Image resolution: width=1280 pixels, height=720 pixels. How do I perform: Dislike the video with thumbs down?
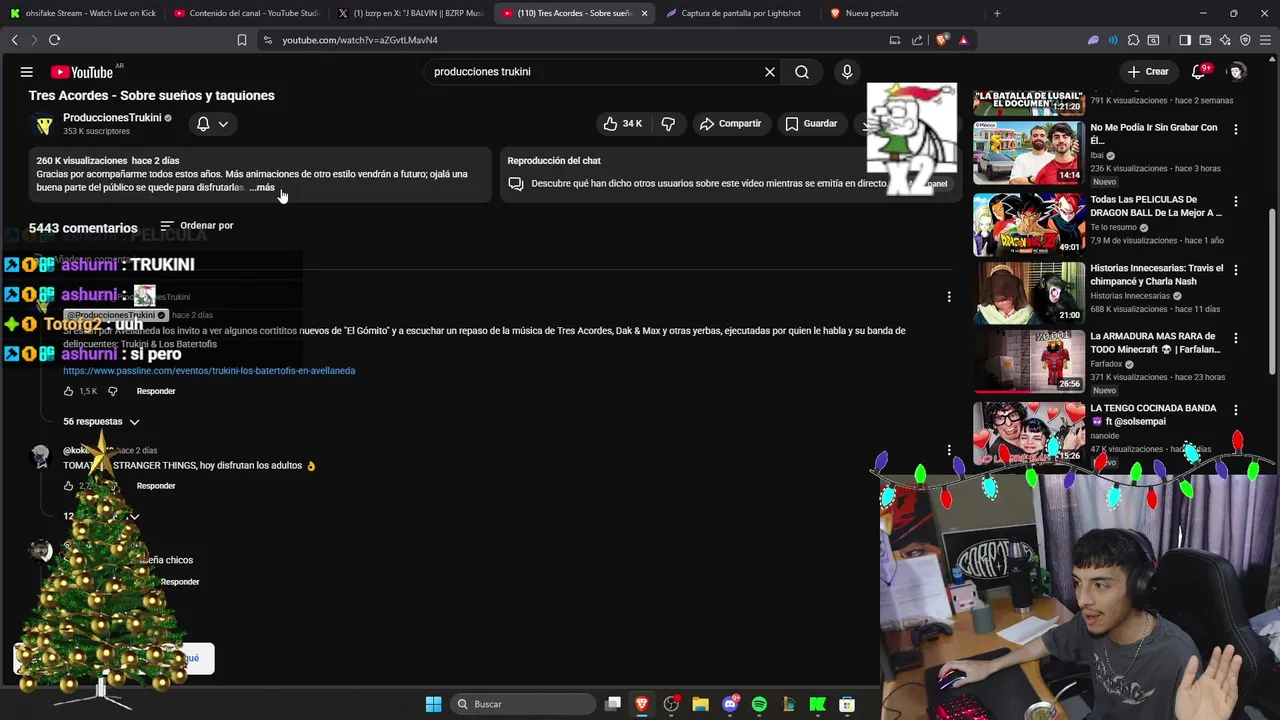(x=668, y=124)
